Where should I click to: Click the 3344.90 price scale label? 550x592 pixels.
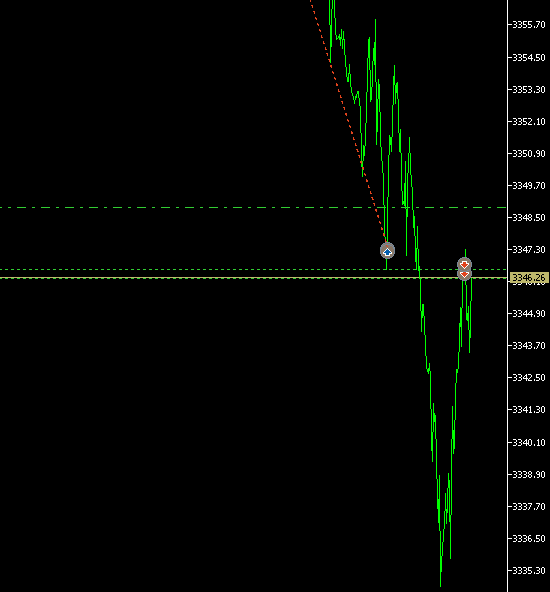click(x=528, y=314)
